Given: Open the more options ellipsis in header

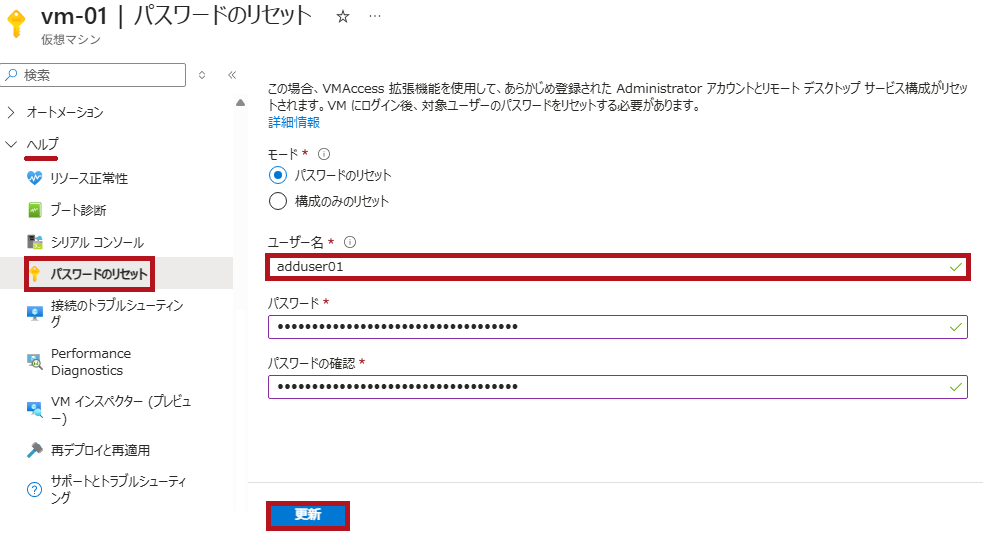Looking at the screenshot, I should pos(375,16).
